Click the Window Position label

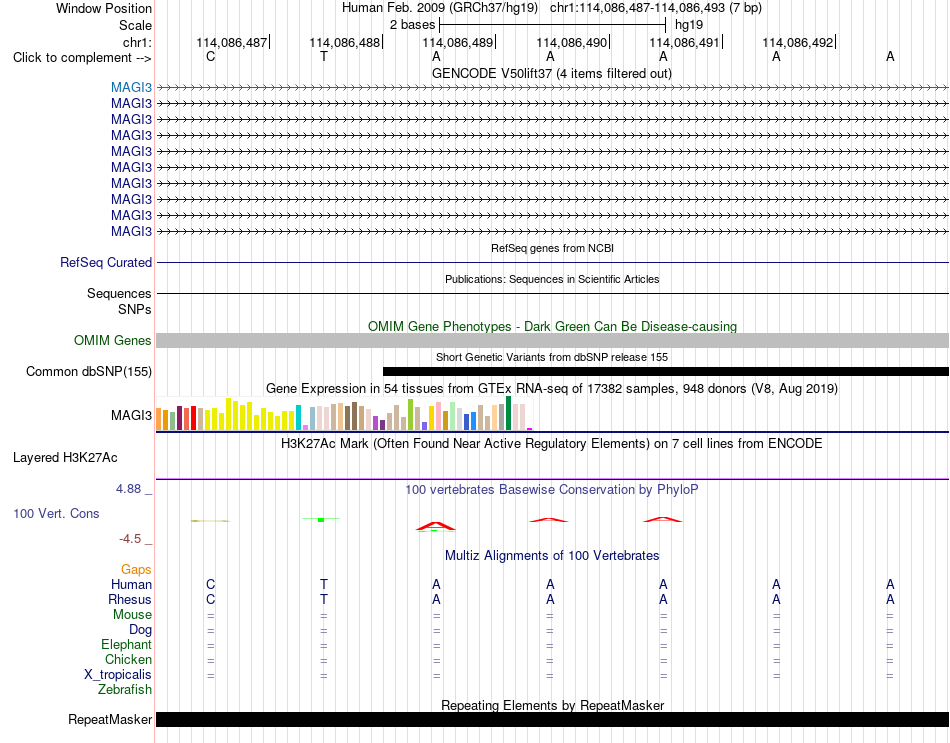point(104,8)
